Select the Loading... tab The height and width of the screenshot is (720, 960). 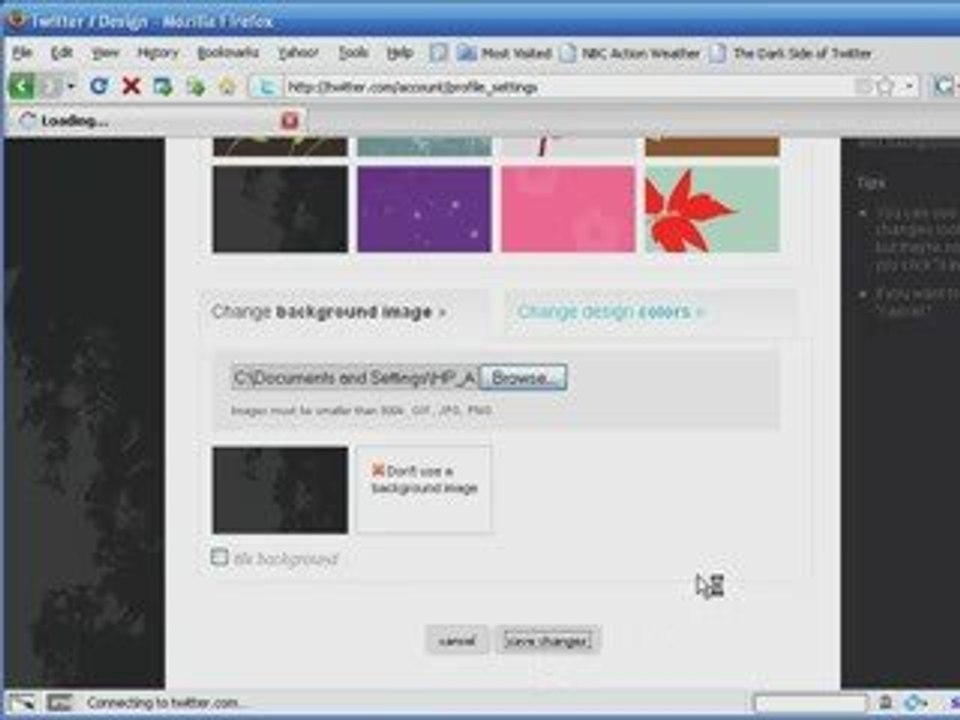coord(156,121)
